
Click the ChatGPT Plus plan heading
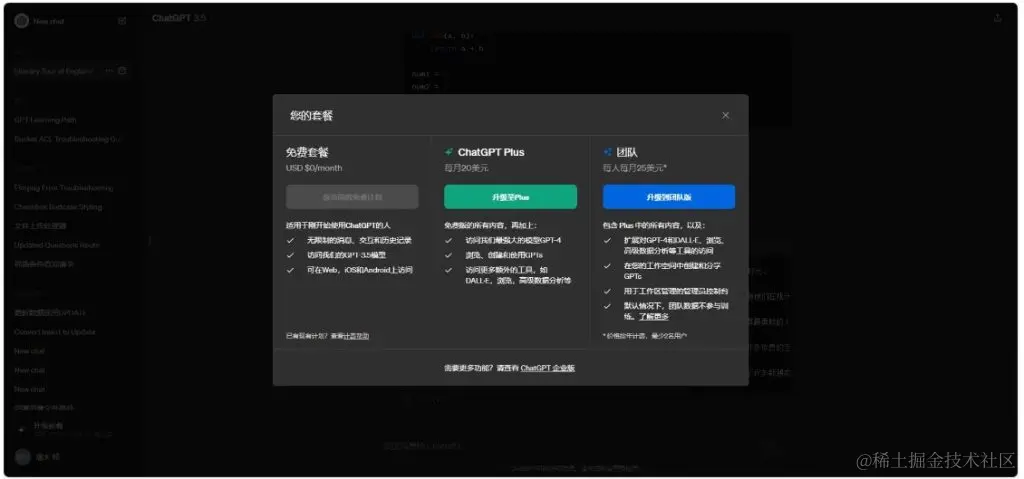pyautogui.click(x=491, y=152)
